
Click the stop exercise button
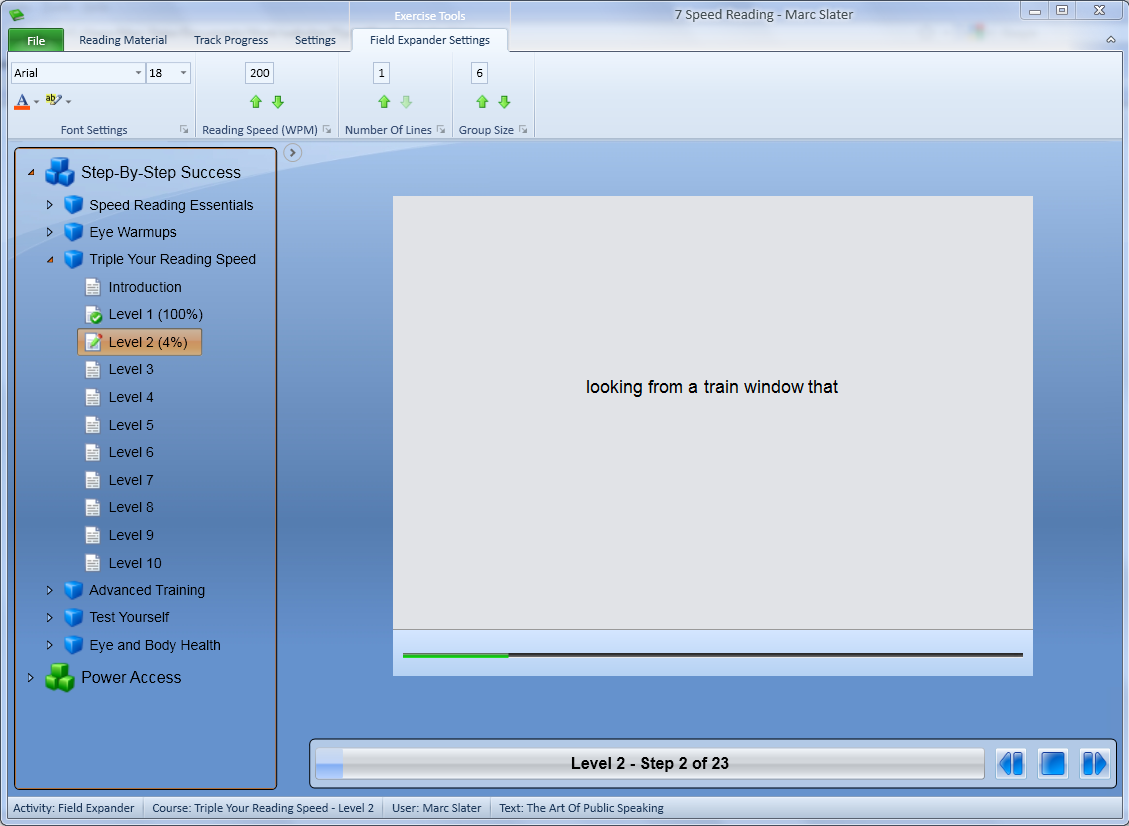pos(1053,764)
